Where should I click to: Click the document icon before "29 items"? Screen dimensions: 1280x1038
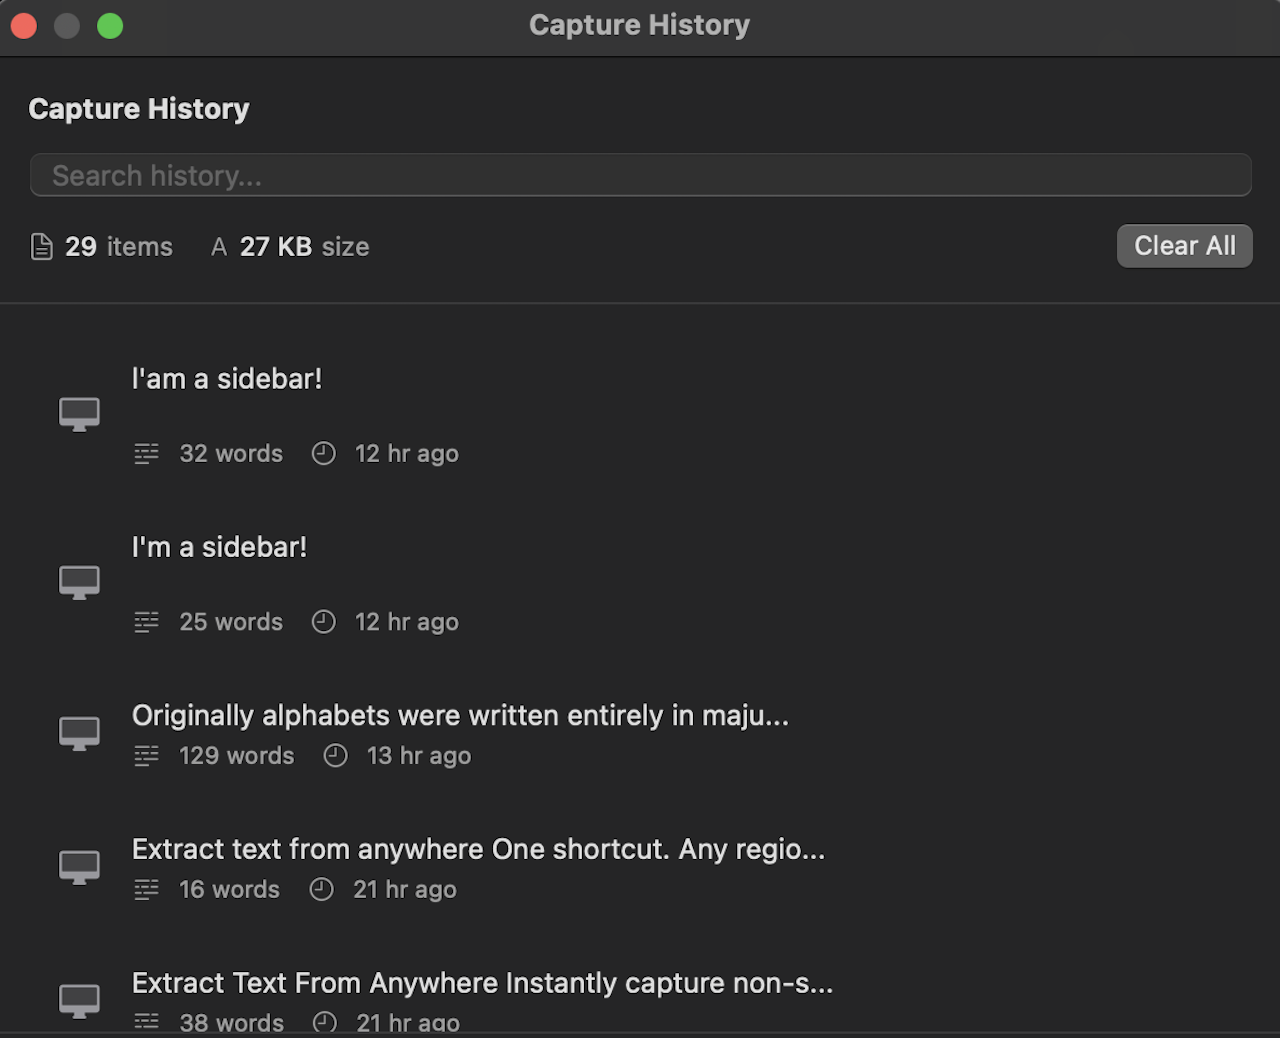coord(42,246)
